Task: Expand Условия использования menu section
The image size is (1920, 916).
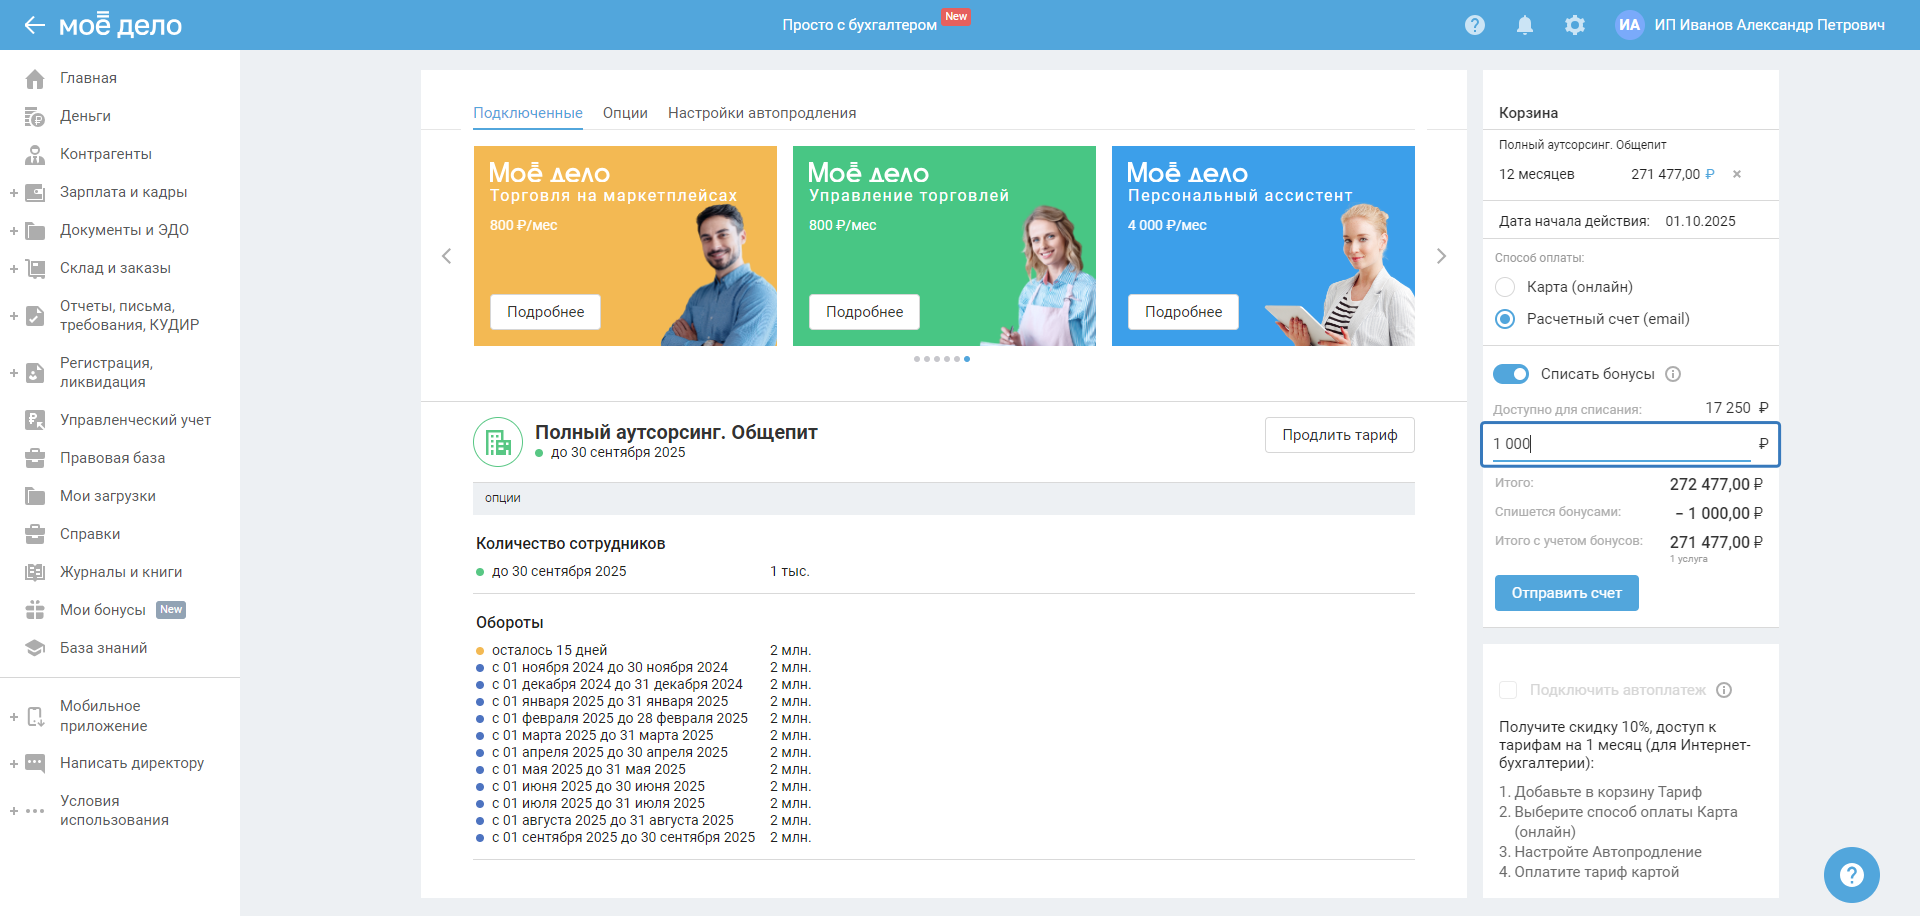Action: click(x=14, y=811)
